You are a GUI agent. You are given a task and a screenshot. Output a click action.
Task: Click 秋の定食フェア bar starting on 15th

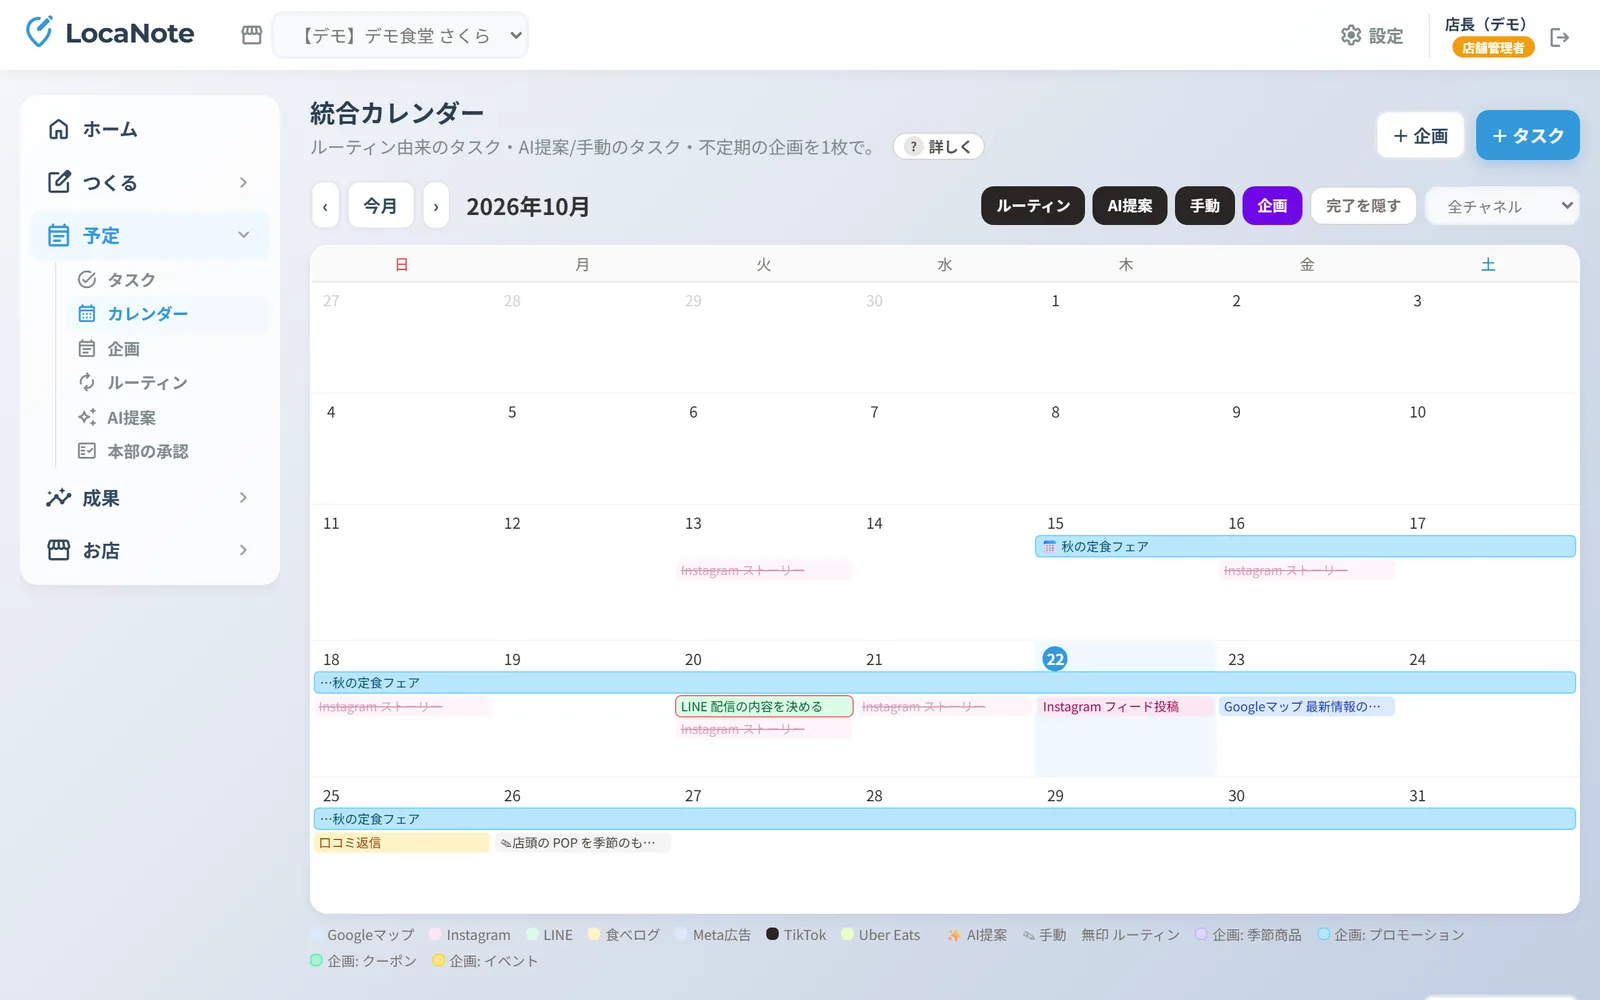pyautogui.click(x=1305, y=546)
